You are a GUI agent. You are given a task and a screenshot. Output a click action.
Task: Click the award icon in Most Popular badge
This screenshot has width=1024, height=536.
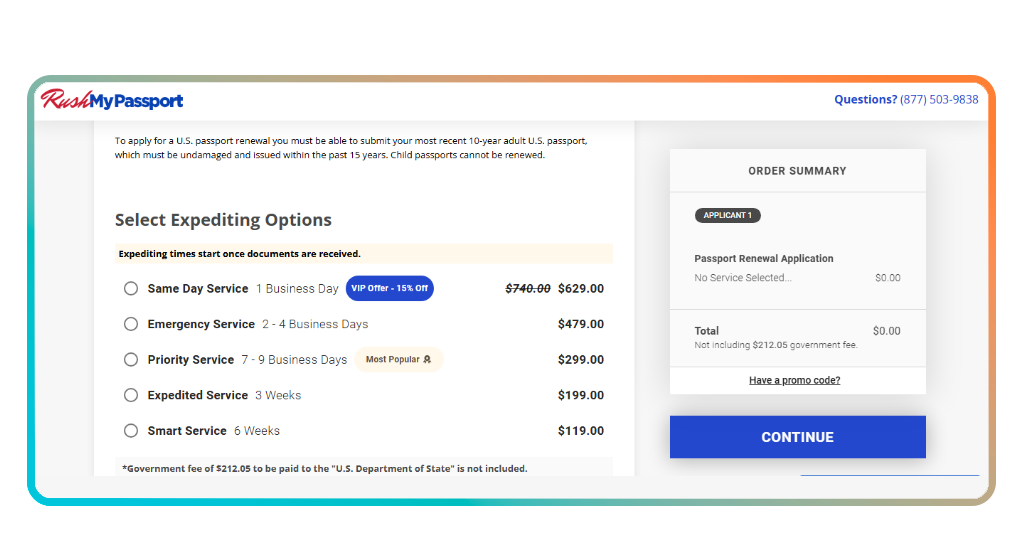click(x=427, y=360)
